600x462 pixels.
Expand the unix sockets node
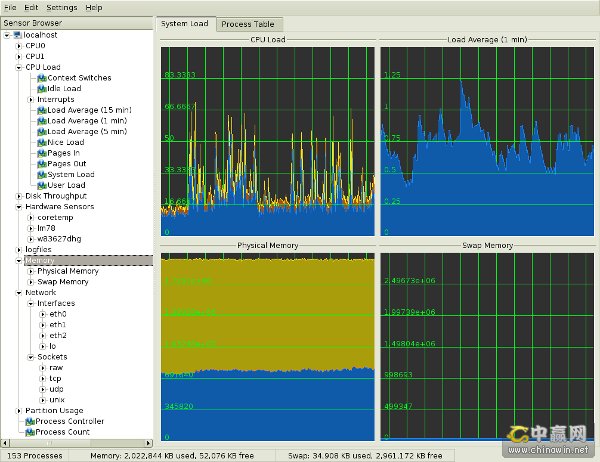click(43, 400)
